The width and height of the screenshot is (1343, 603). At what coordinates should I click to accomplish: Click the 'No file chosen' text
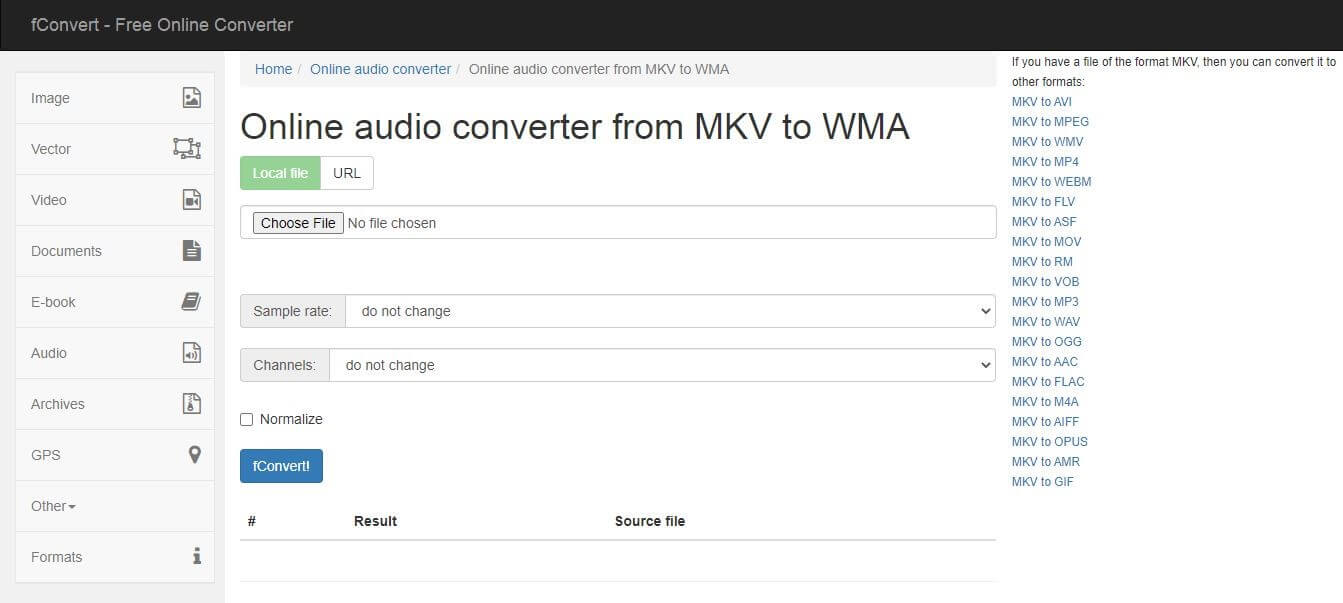click(391, 223)
